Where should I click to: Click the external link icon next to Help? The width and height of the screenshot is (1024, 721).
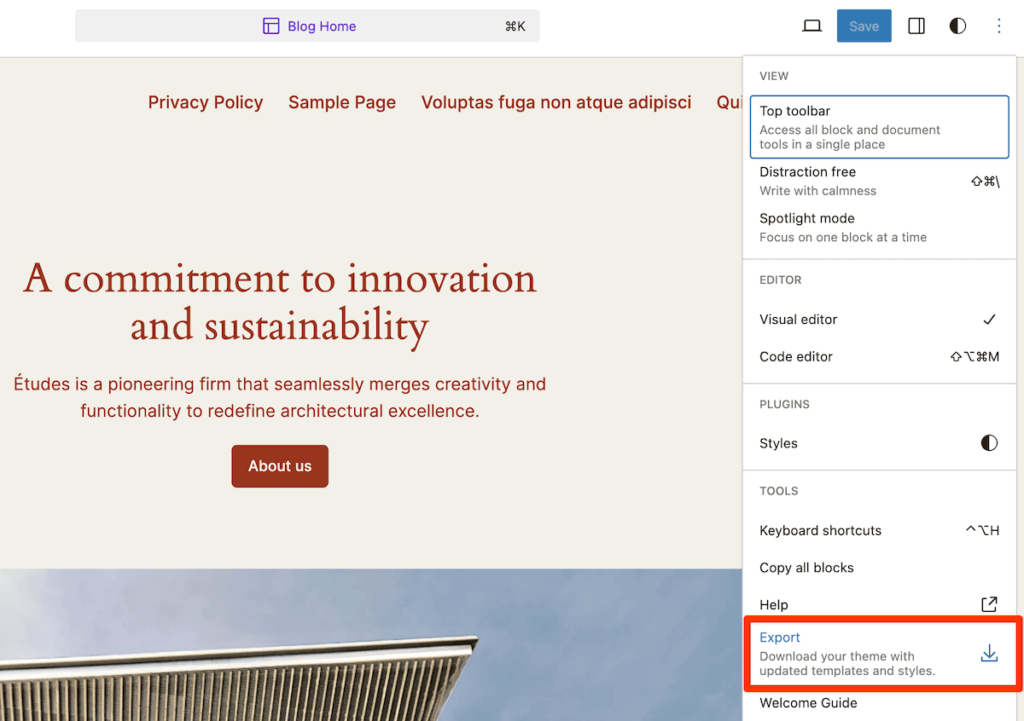[988, 604]
